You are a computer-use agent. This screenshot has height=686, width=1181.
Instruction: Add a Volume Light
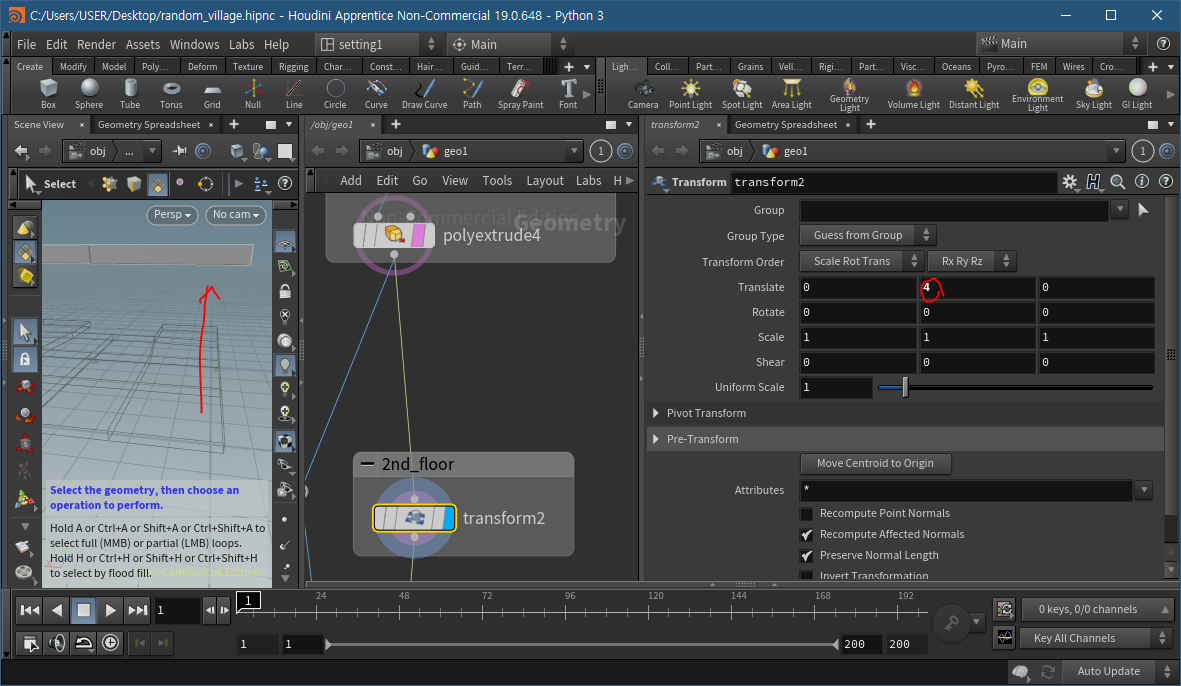(913, 94)
